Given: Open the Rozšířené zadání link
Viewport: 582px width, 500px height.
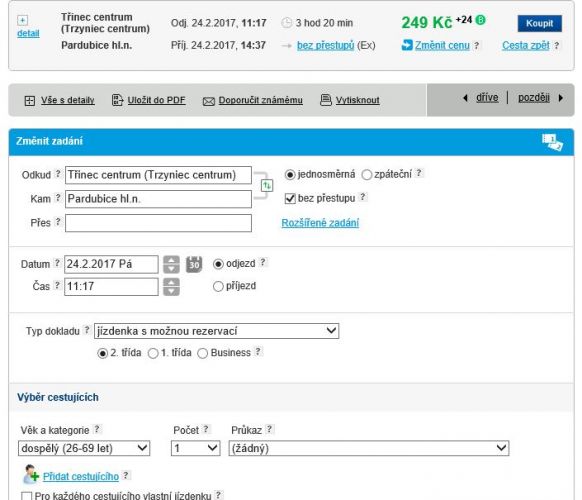Looking at the screenshot, I should point(320,223).
